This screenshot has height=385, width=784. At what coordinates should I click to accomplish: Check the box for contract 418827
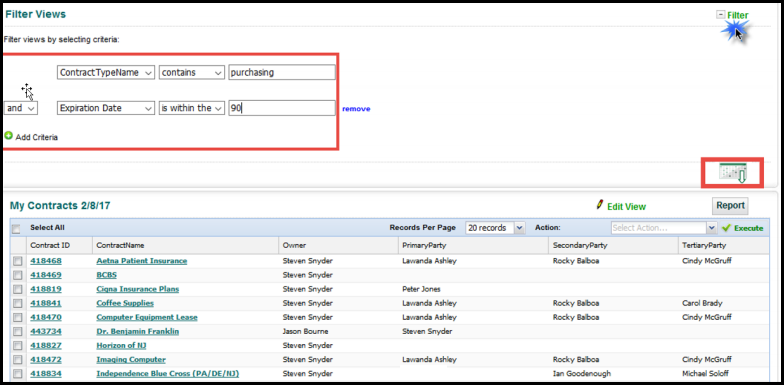(x=18, y=346)
